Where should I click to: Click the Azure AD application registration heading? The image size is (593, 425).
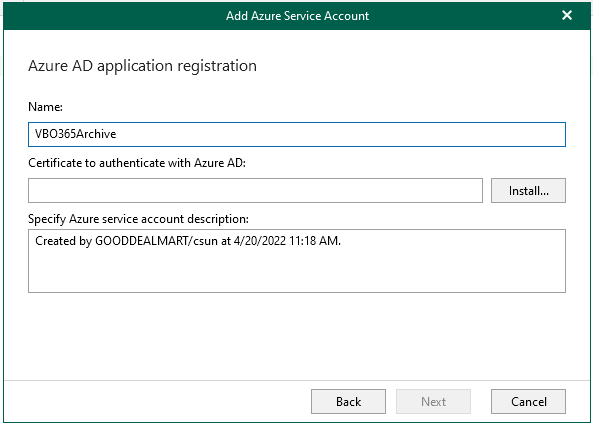click(x=142, y=66)
